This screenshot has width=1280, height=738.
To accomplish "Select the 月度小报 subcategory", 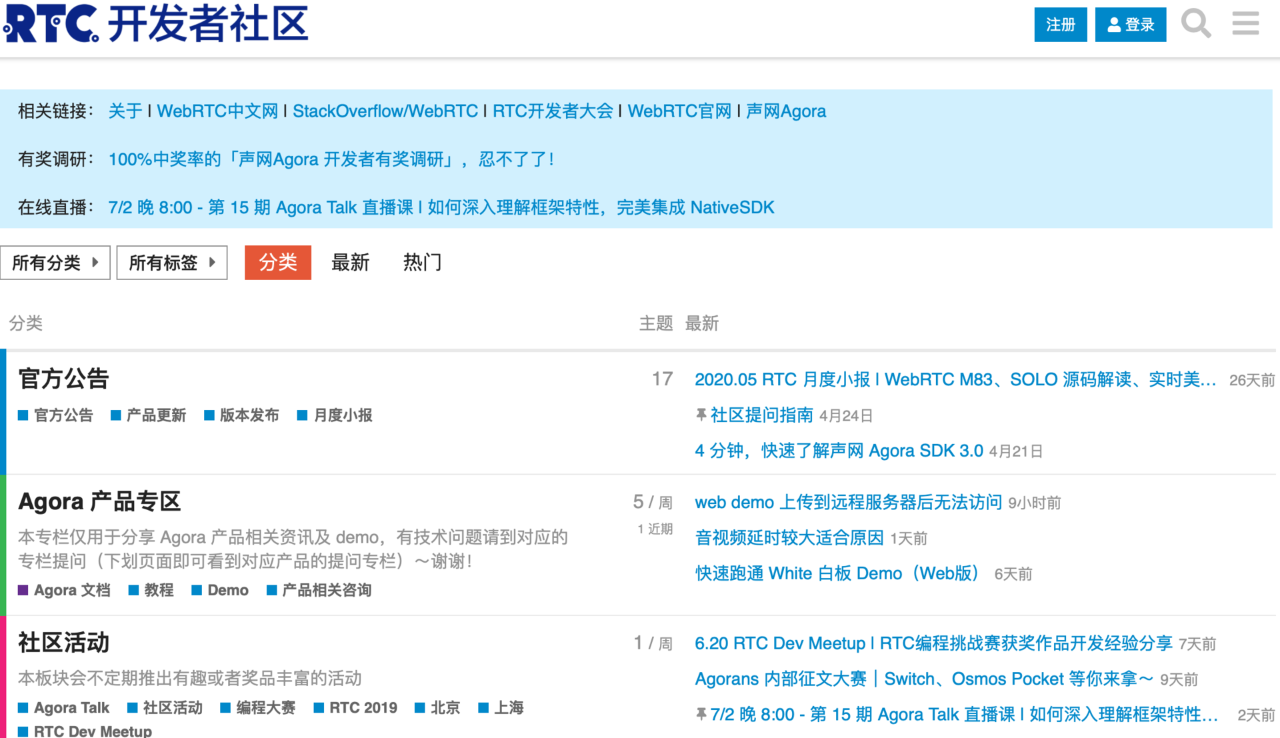I will pos(335,415).
